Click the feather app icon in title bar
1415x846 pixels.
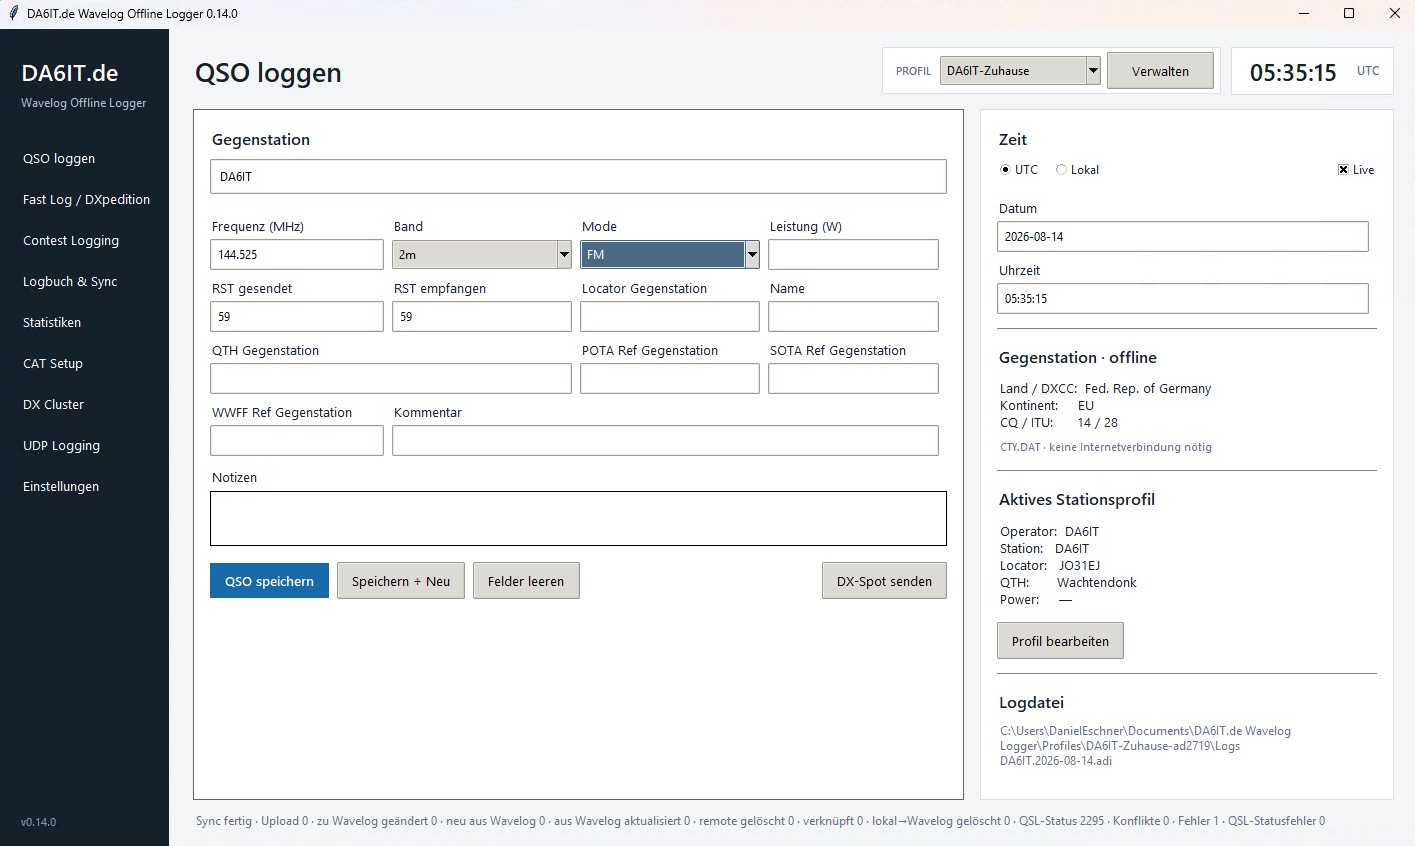(13, 13)
